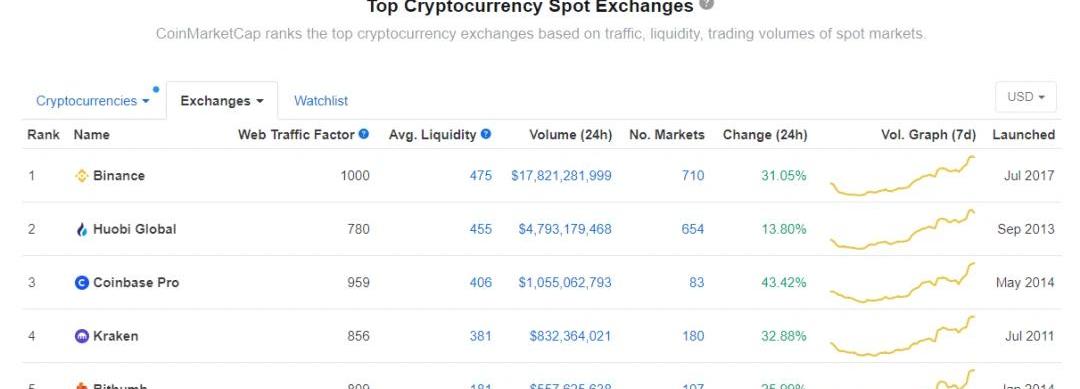Image resolution: width=1080 pixels, height=389 pixels.
Task: View Coinbase Pro 7d volume graph
Action: click(x=903, y=282)
